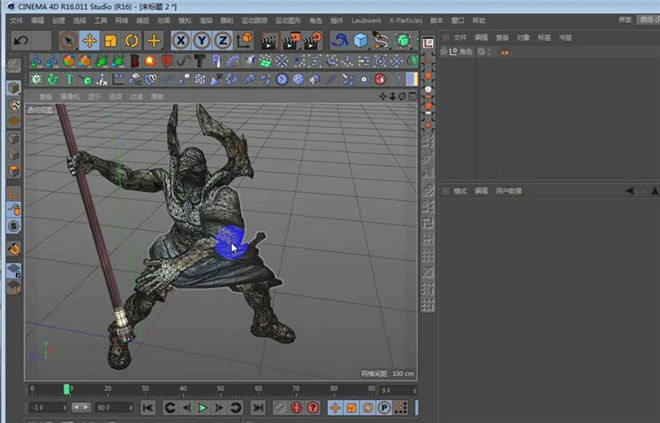Viewport: 660px width, 423px height.
Task: Click the red question mark keyframe selection button
Action: pyautogui.click(x=313, y=407)
